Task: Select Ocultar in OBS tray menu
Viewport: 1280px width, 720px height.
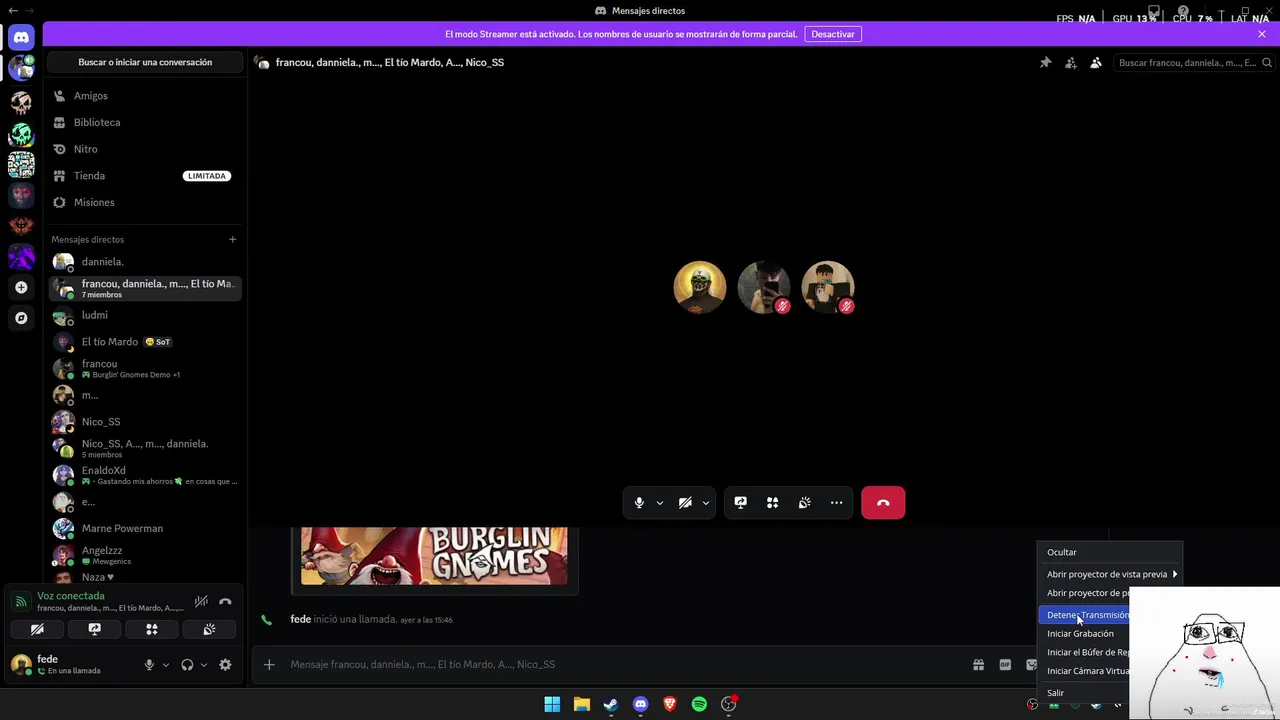Action: (1109, 552)
